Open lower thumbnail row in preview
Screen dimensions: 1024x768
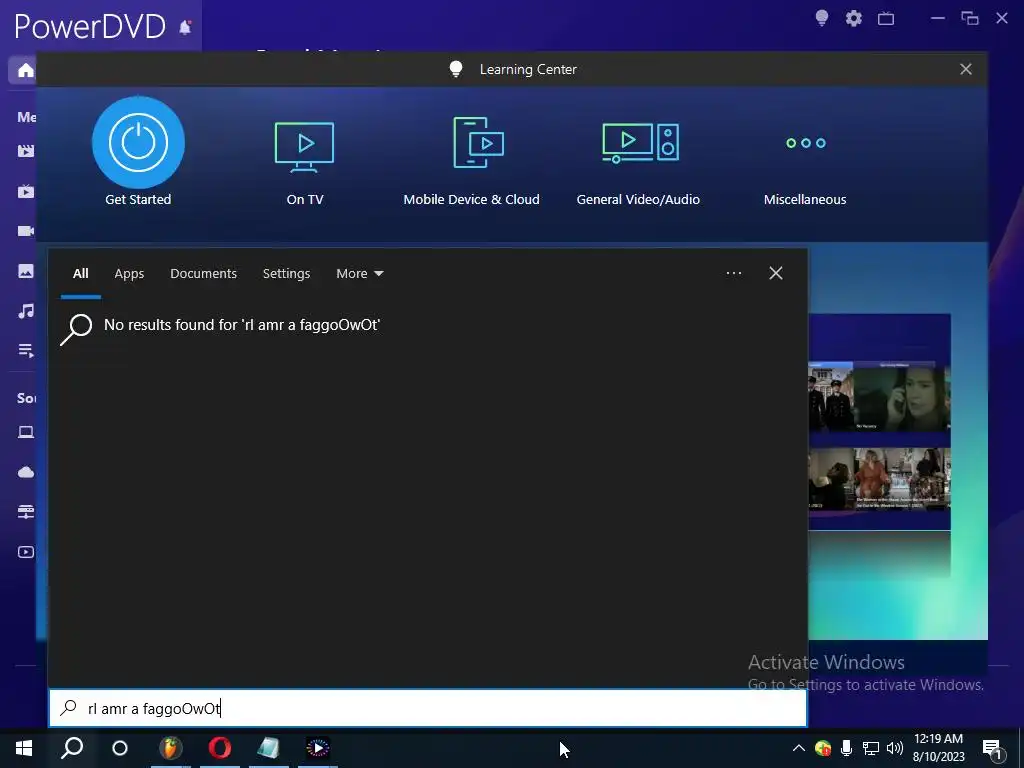point(880,480)
